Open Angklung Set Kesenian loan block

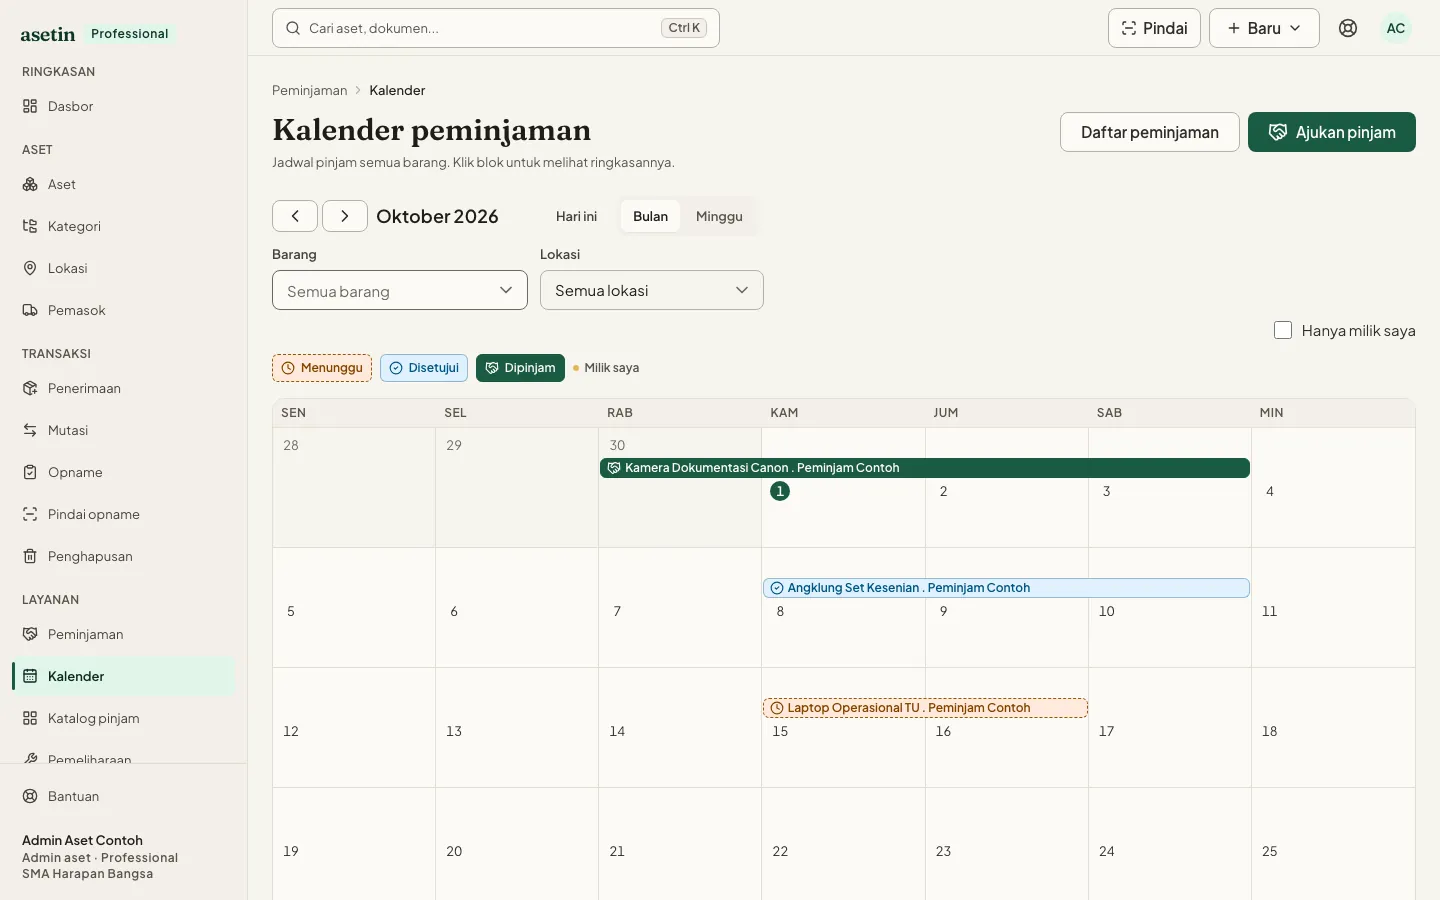pyautogui.click(x=1006, y=588)
